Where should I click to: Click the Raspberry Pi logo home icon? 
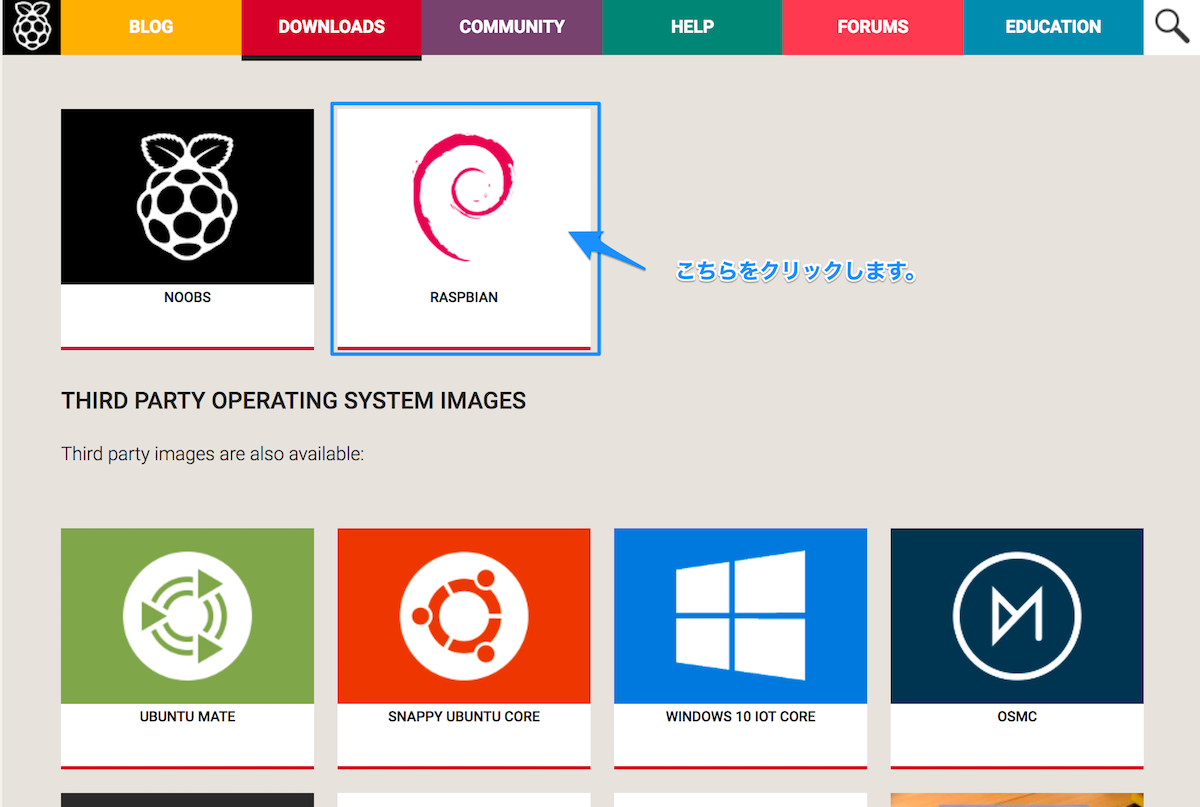click(x=31, y=27)
